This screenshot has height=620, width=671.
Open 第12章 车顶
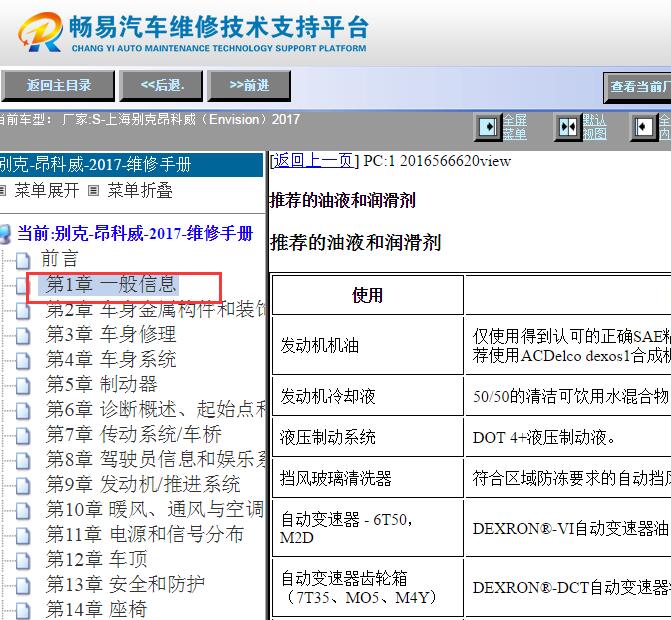(x=97, y=559)
